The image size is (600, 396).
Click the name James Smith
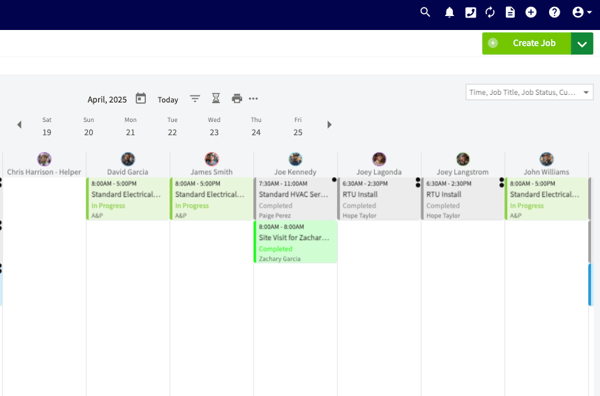(212, 172)
